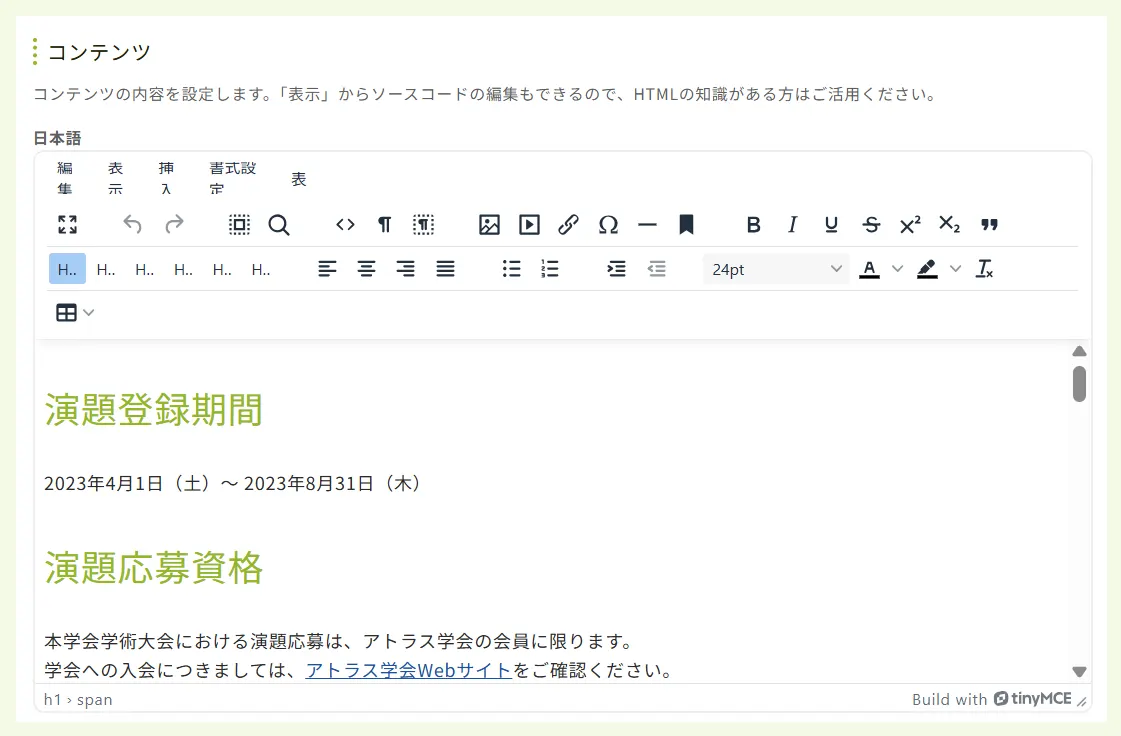Viewport: 1121px width, 736px height.
Task: Enter fullscreen mode via the toolbar icon
Action: coord(67,225)
